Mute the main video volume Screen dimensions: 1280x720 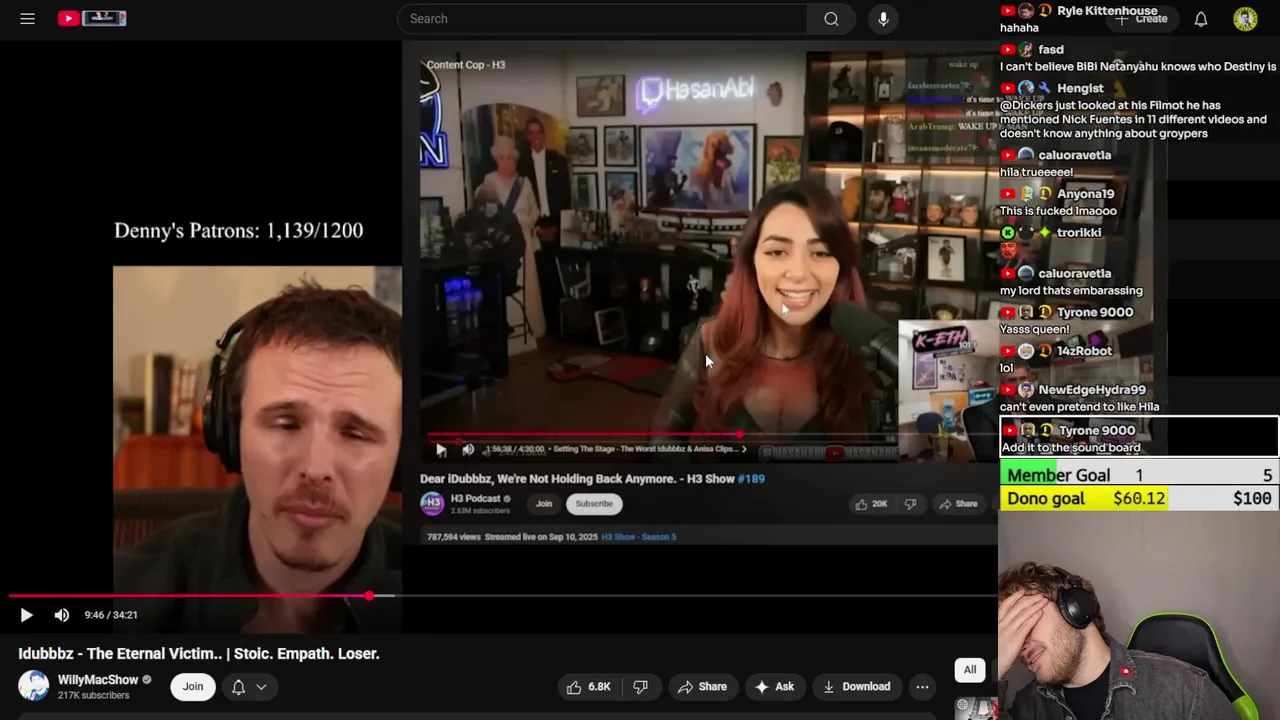pos(62,615)
